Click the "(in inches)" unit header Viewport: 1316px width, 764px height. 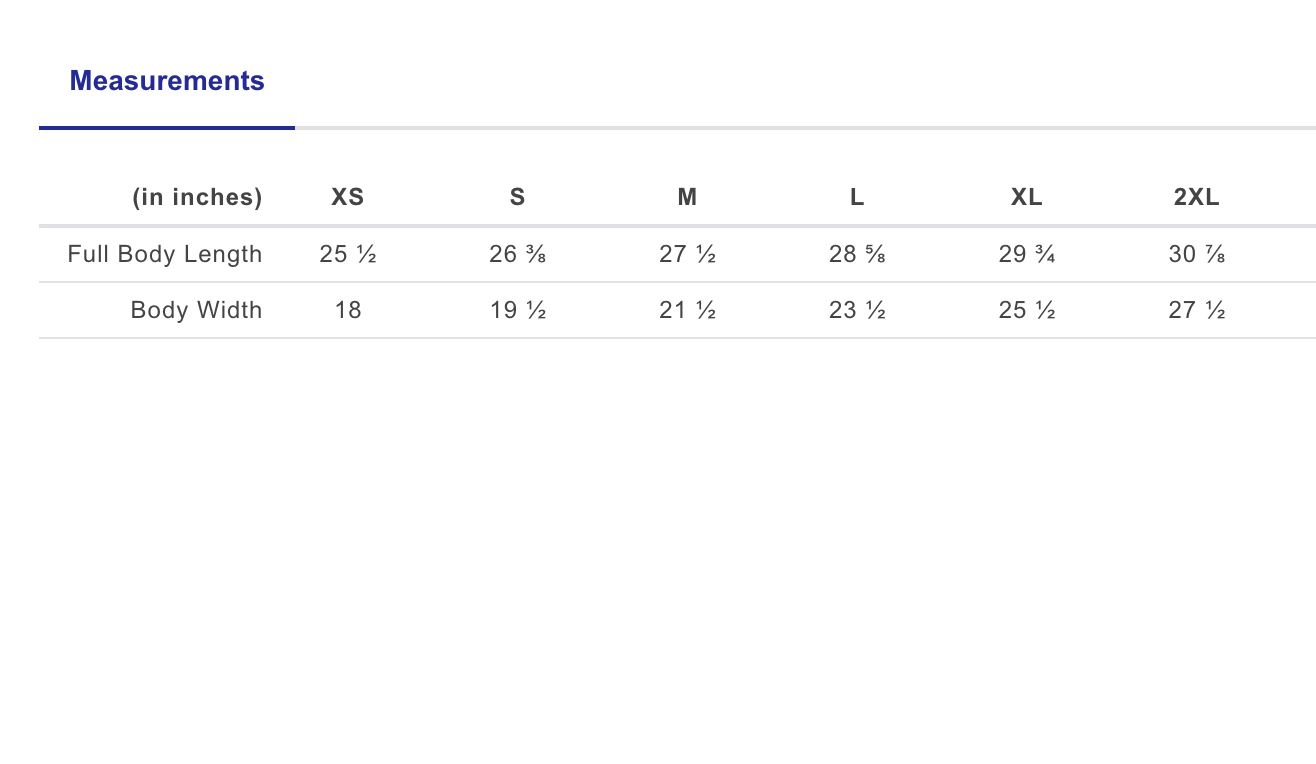197,197
